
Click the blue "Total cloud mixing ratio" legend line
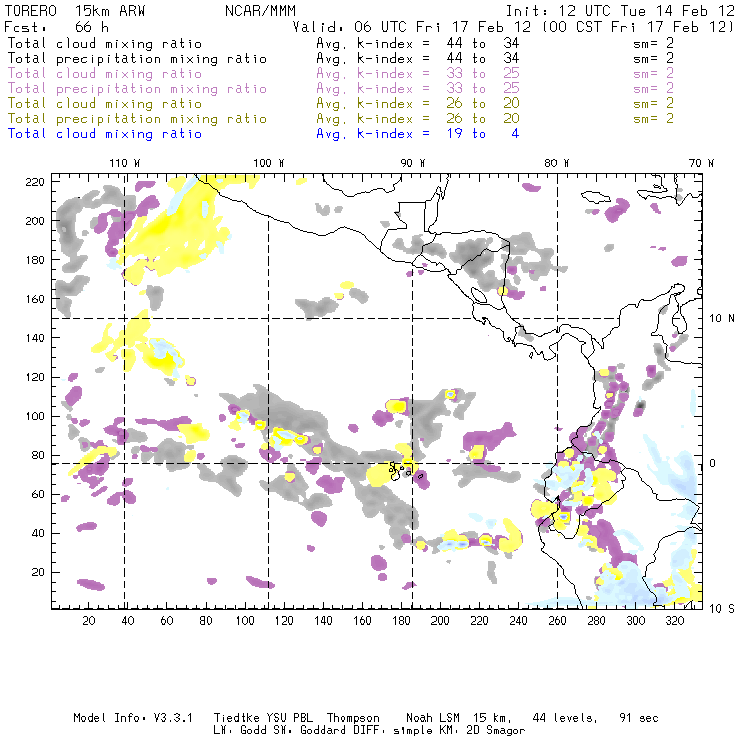click(x=104, y=133)
